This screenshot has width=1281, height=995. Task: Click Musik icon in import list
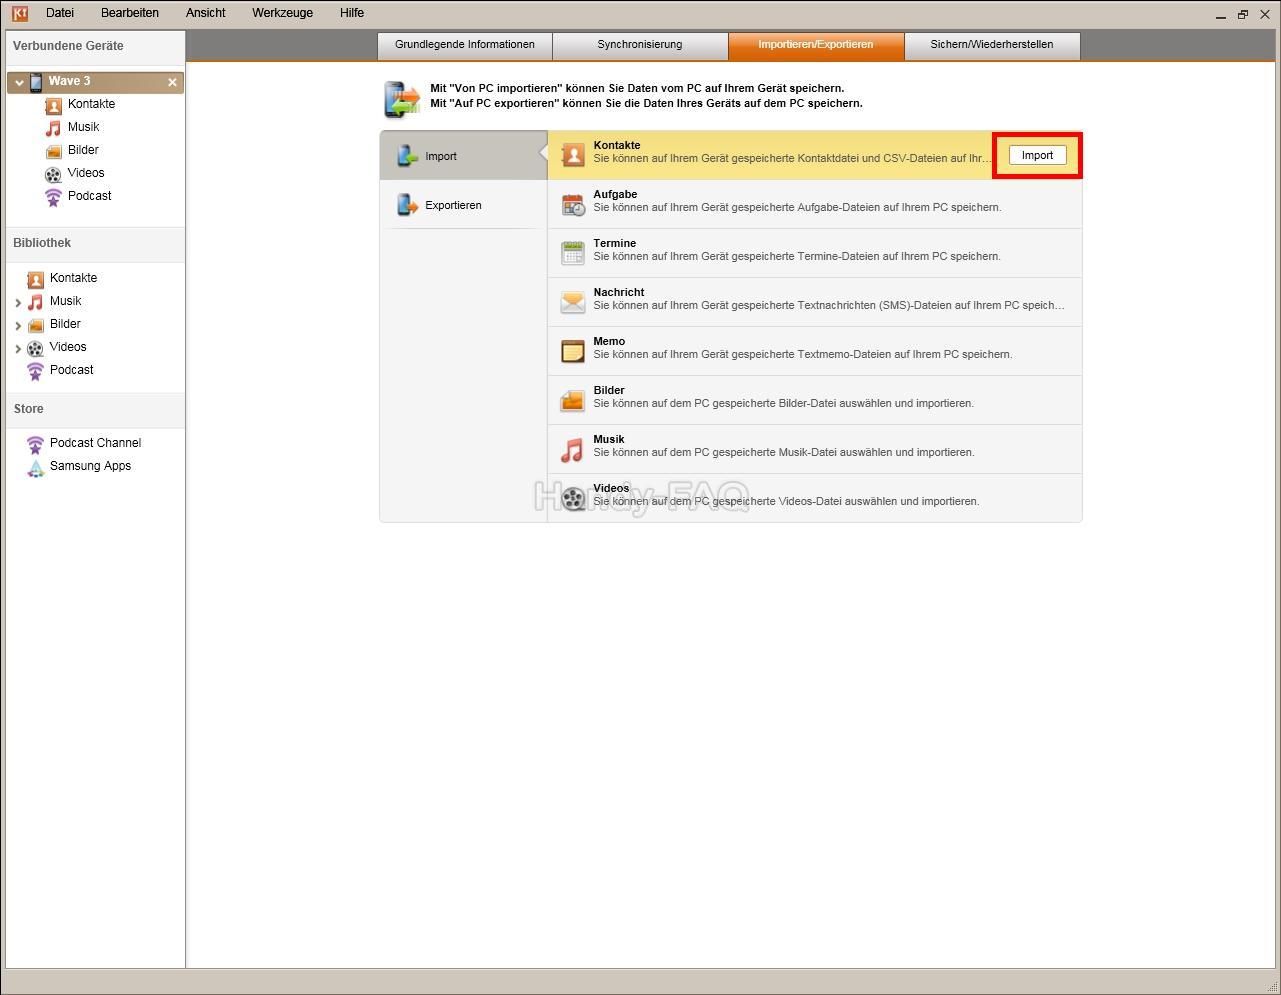573,449
